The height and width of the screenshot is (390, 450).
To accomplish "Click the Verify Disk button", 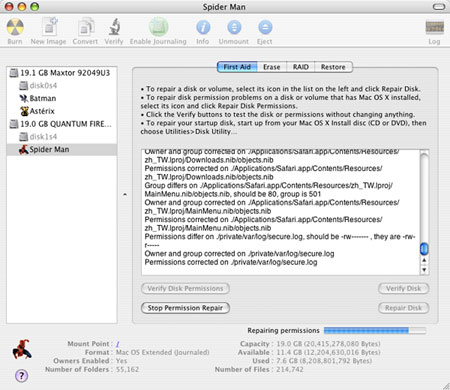I will [x=403, y=289].
